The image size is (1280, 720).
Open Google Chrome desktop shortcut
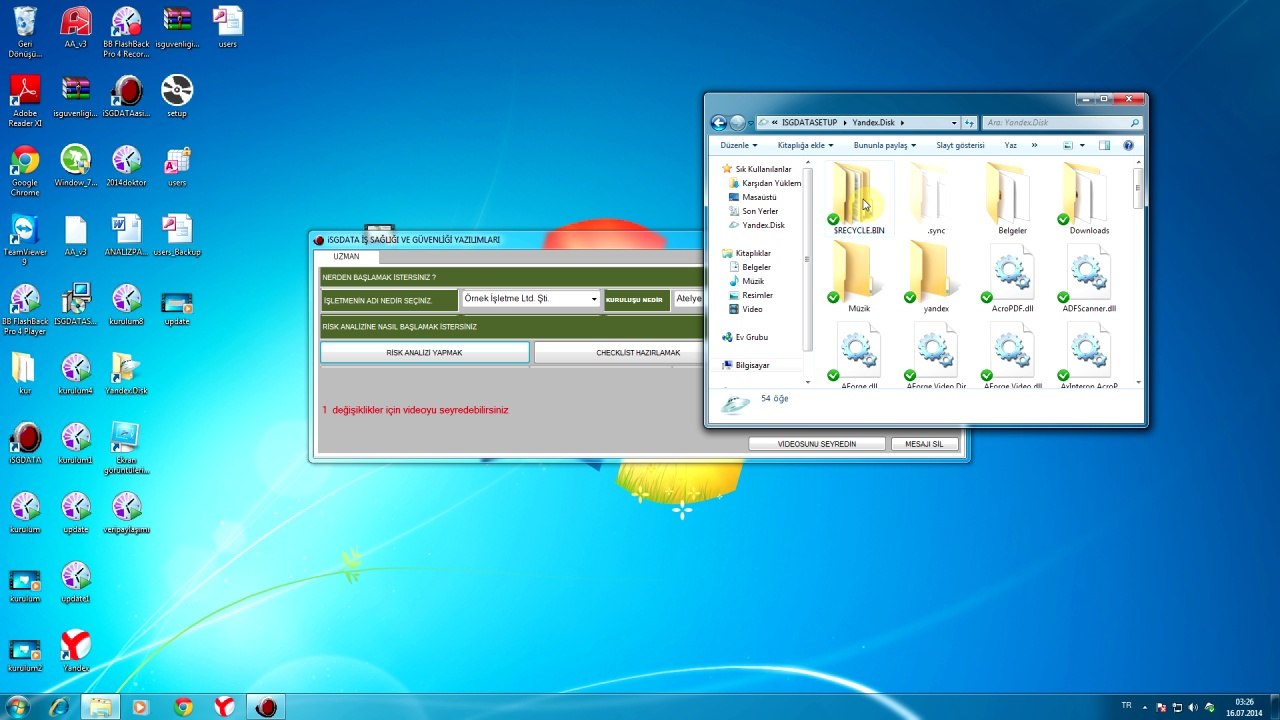[x=25, y=171]
